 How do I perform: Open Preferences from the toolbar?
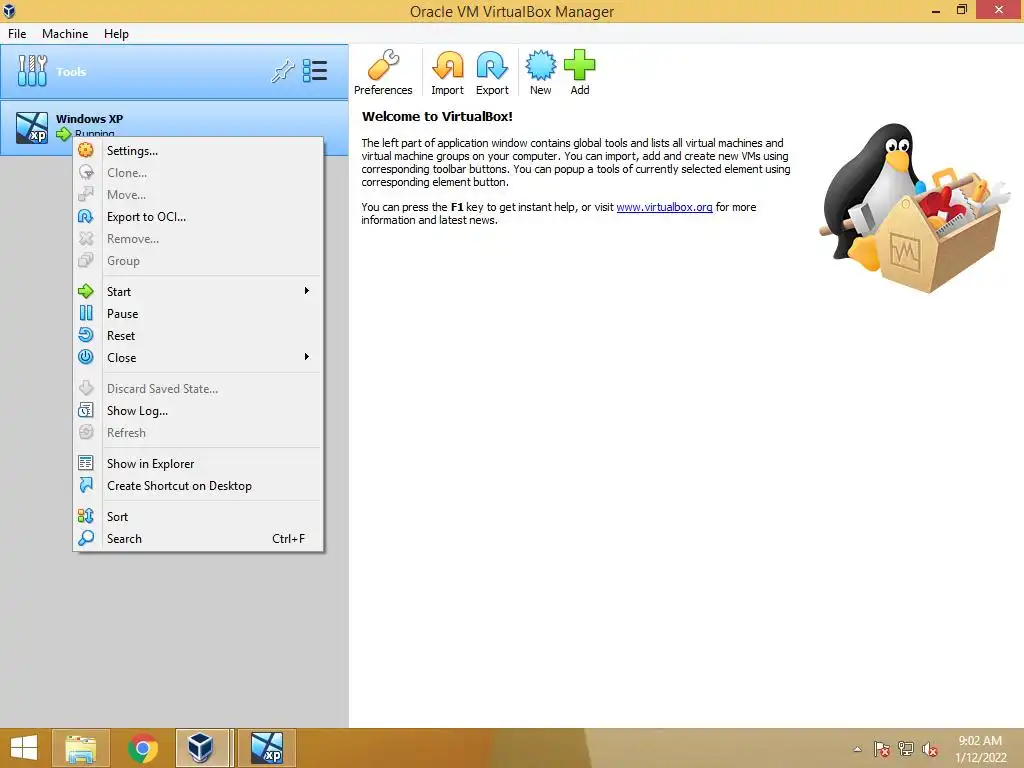coord(383,72)
